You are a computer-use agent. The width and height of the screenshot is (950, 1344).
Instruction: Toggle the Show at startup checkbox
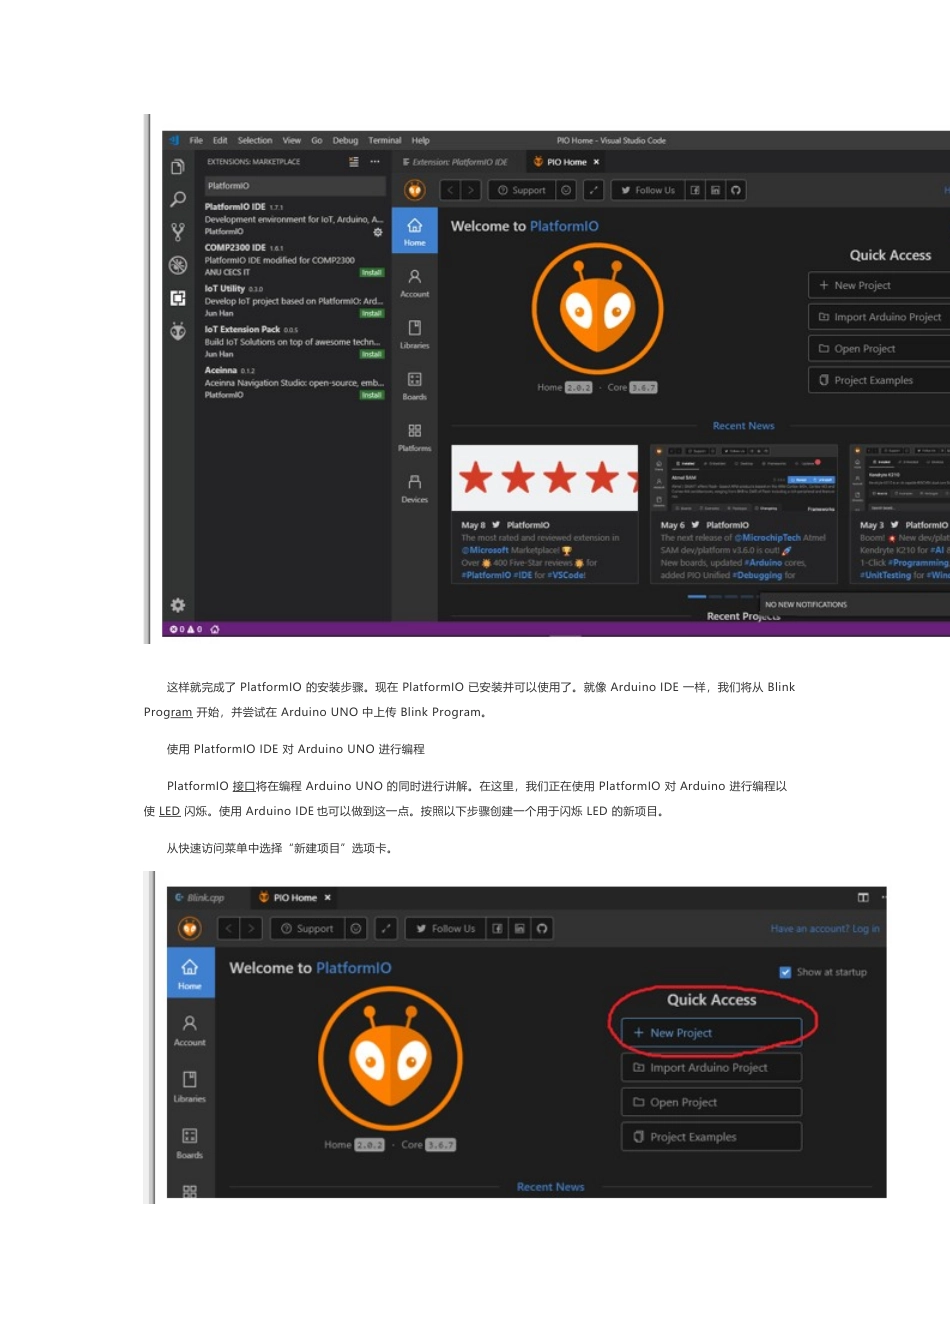pos(786,971)
